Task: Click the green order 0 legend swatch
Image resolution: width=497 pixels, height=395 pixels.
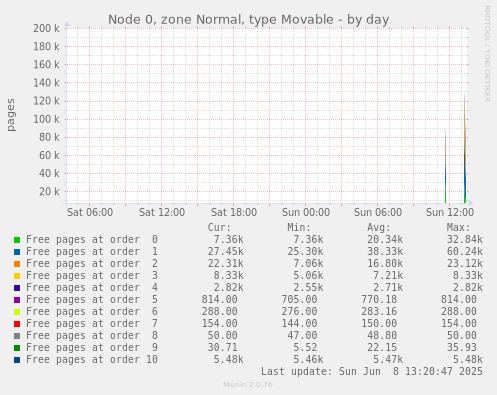Action: [x=17, y=240]
